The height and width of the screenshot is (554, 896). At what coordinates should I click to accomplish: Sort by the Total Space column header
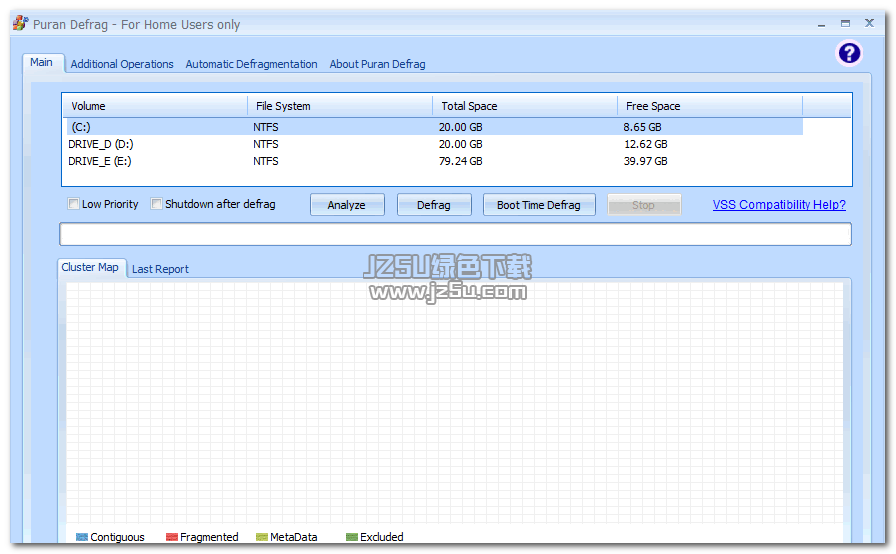(525, 106)
